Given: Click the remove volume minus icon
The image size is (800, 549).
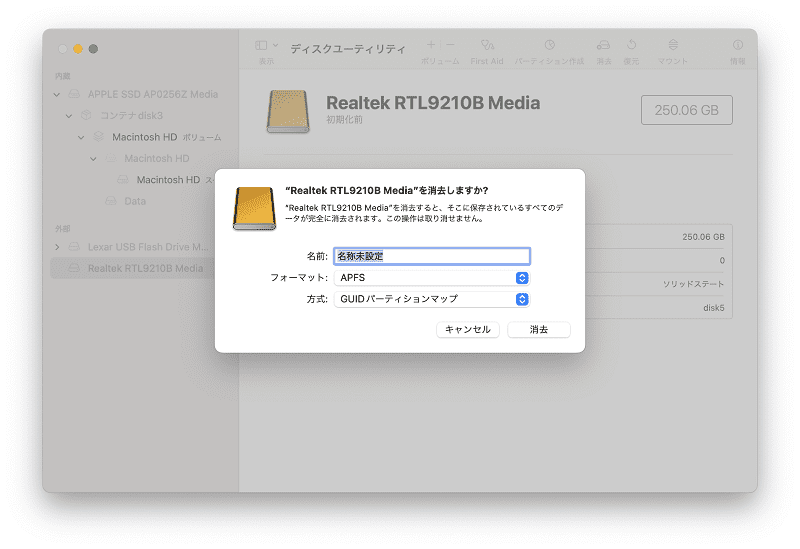Looking at the screenshot, I should tap(450, 45).
